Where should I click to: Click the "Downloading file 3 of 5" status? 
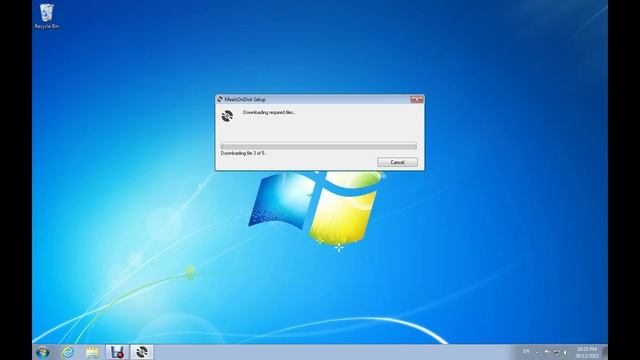pos(243,153)
